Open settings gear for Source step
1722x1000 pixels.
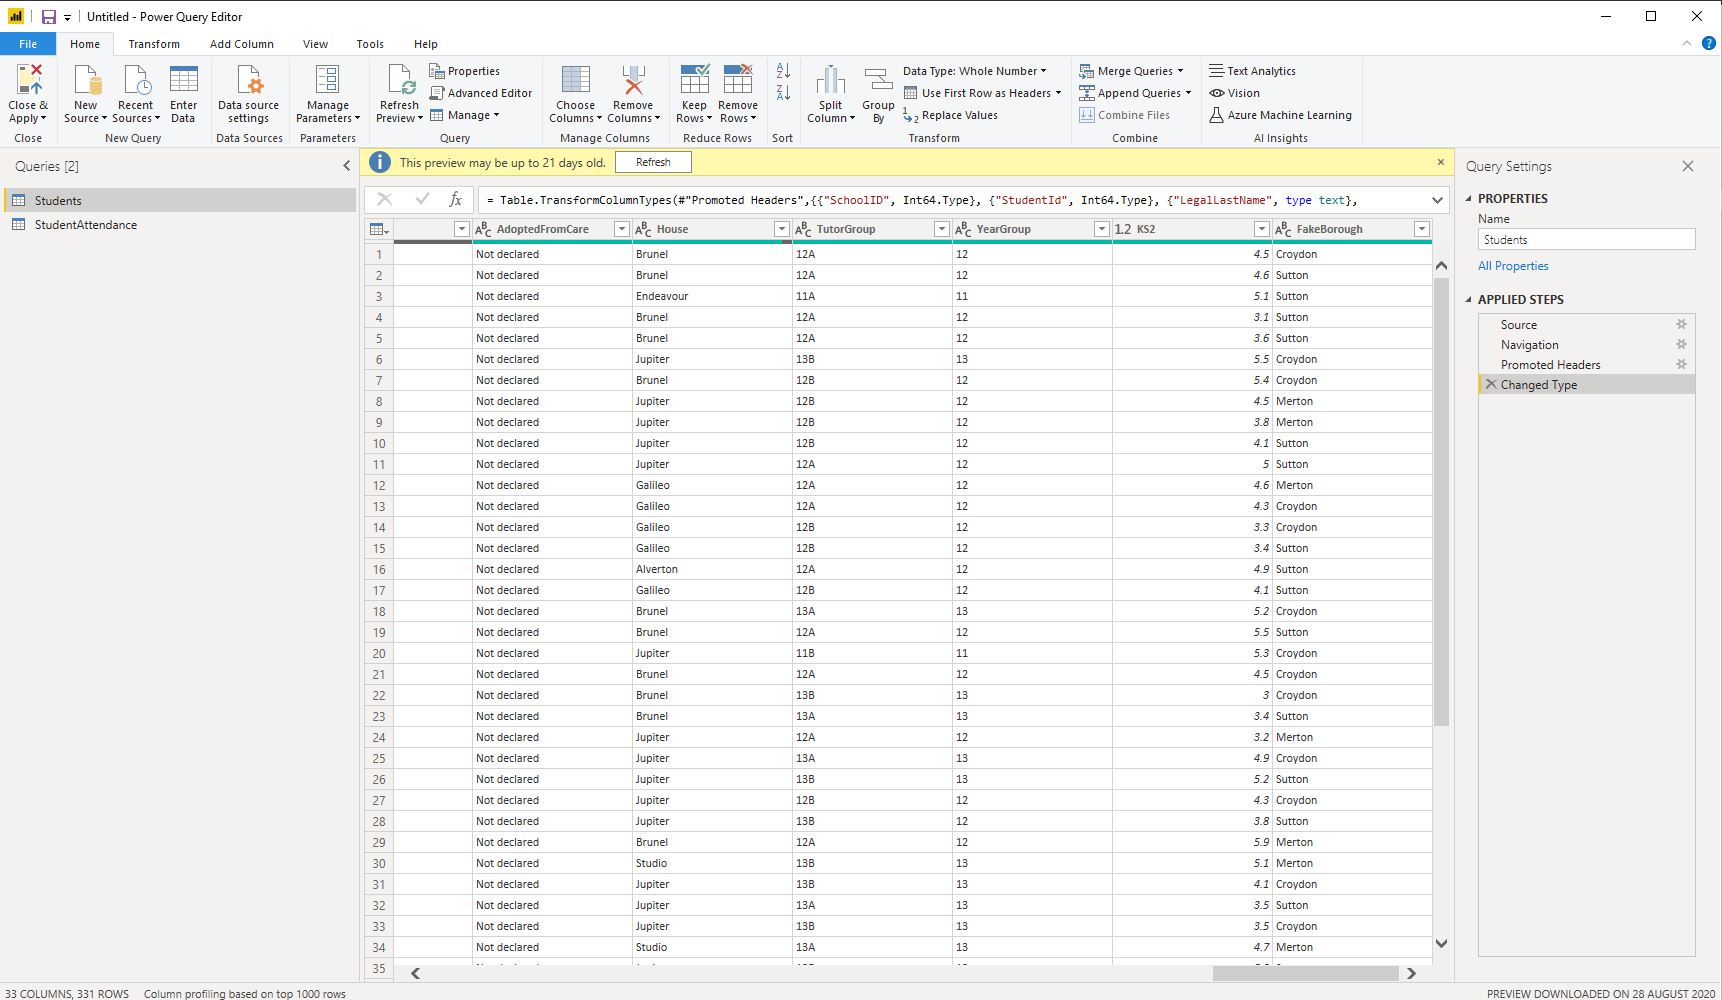point(1681,324)
